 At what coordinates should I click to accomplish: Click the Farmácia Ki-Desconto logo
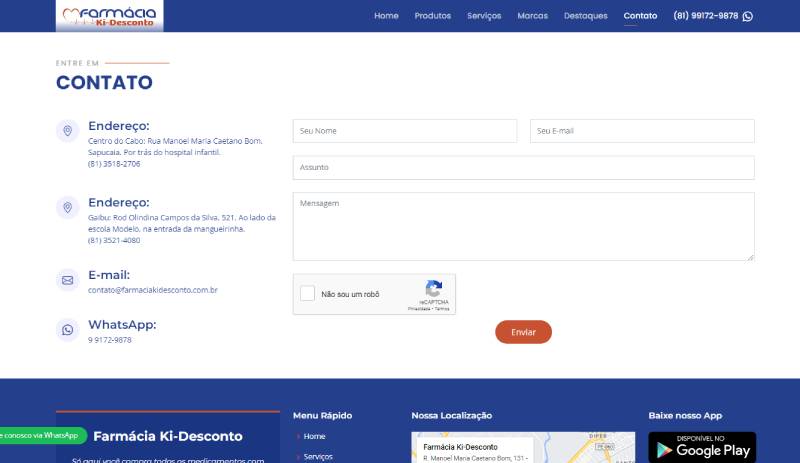click(x=109, y=16)
